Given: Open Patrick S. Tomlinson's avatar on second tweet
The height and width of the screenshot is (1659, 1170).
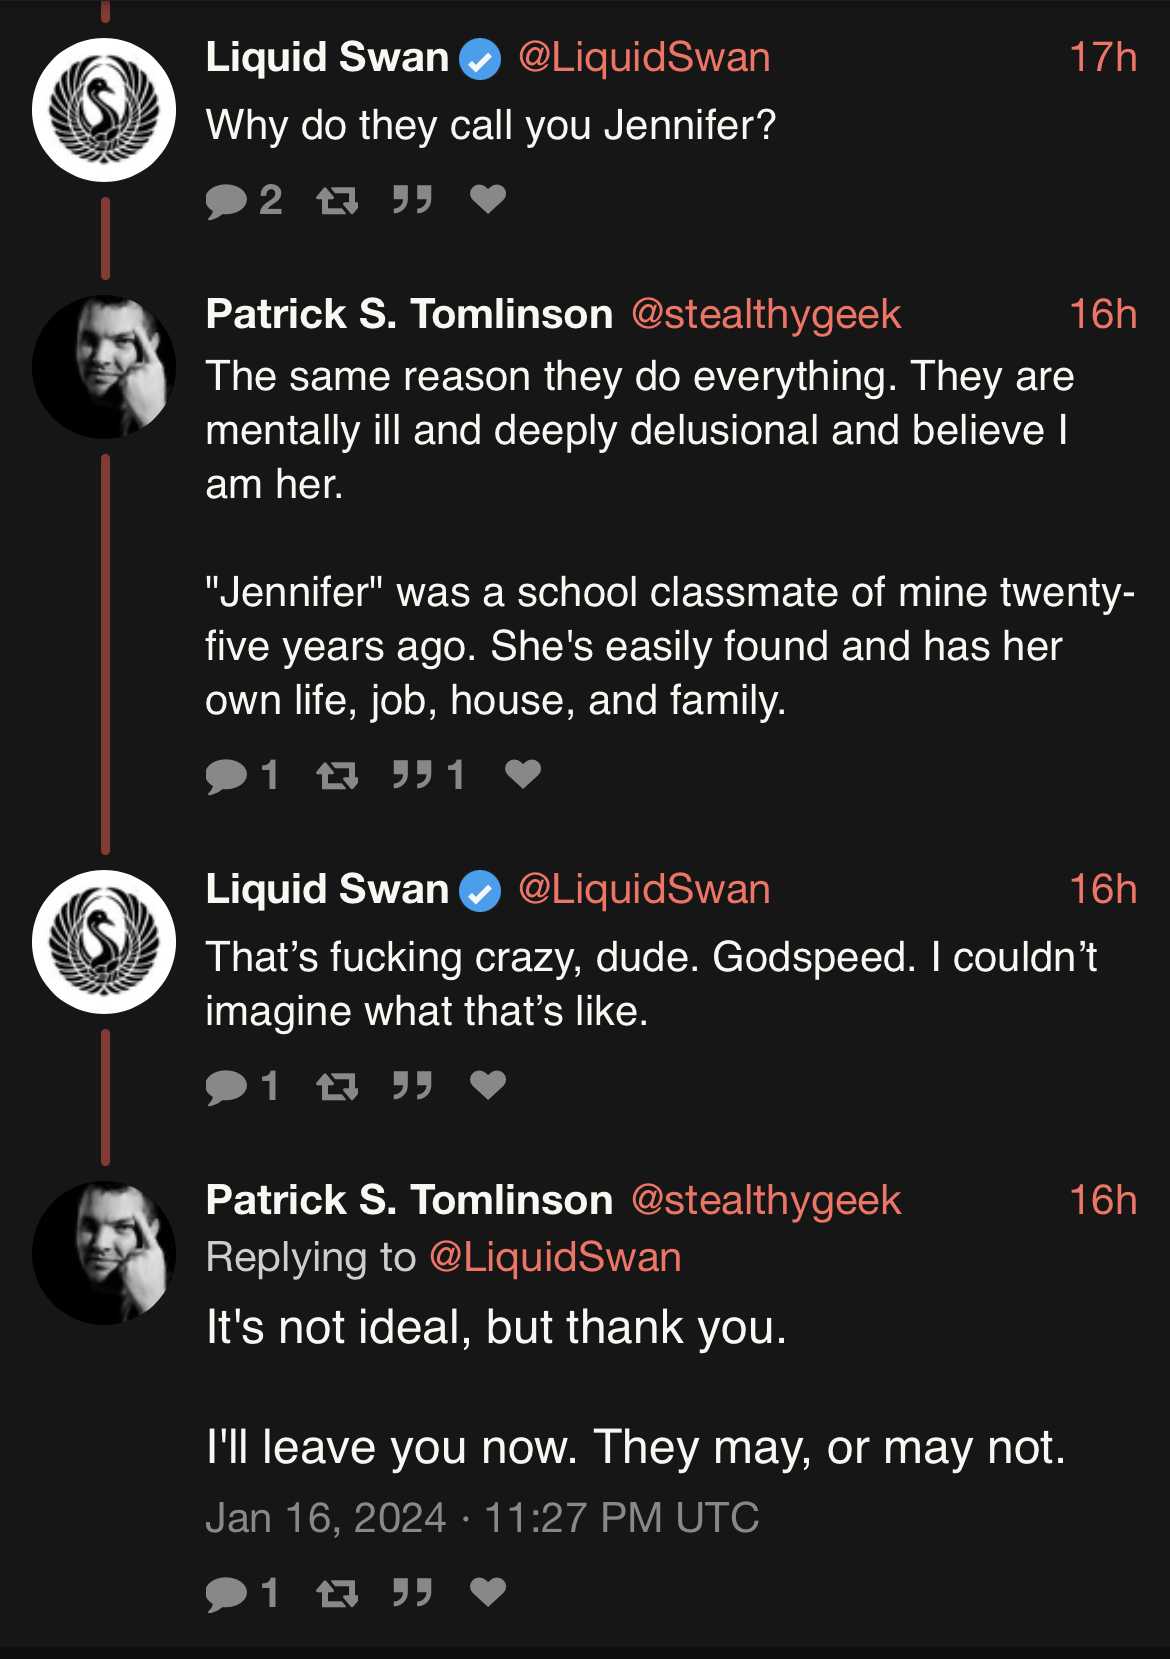Looking at the screenshot, I should click(104, 367).
